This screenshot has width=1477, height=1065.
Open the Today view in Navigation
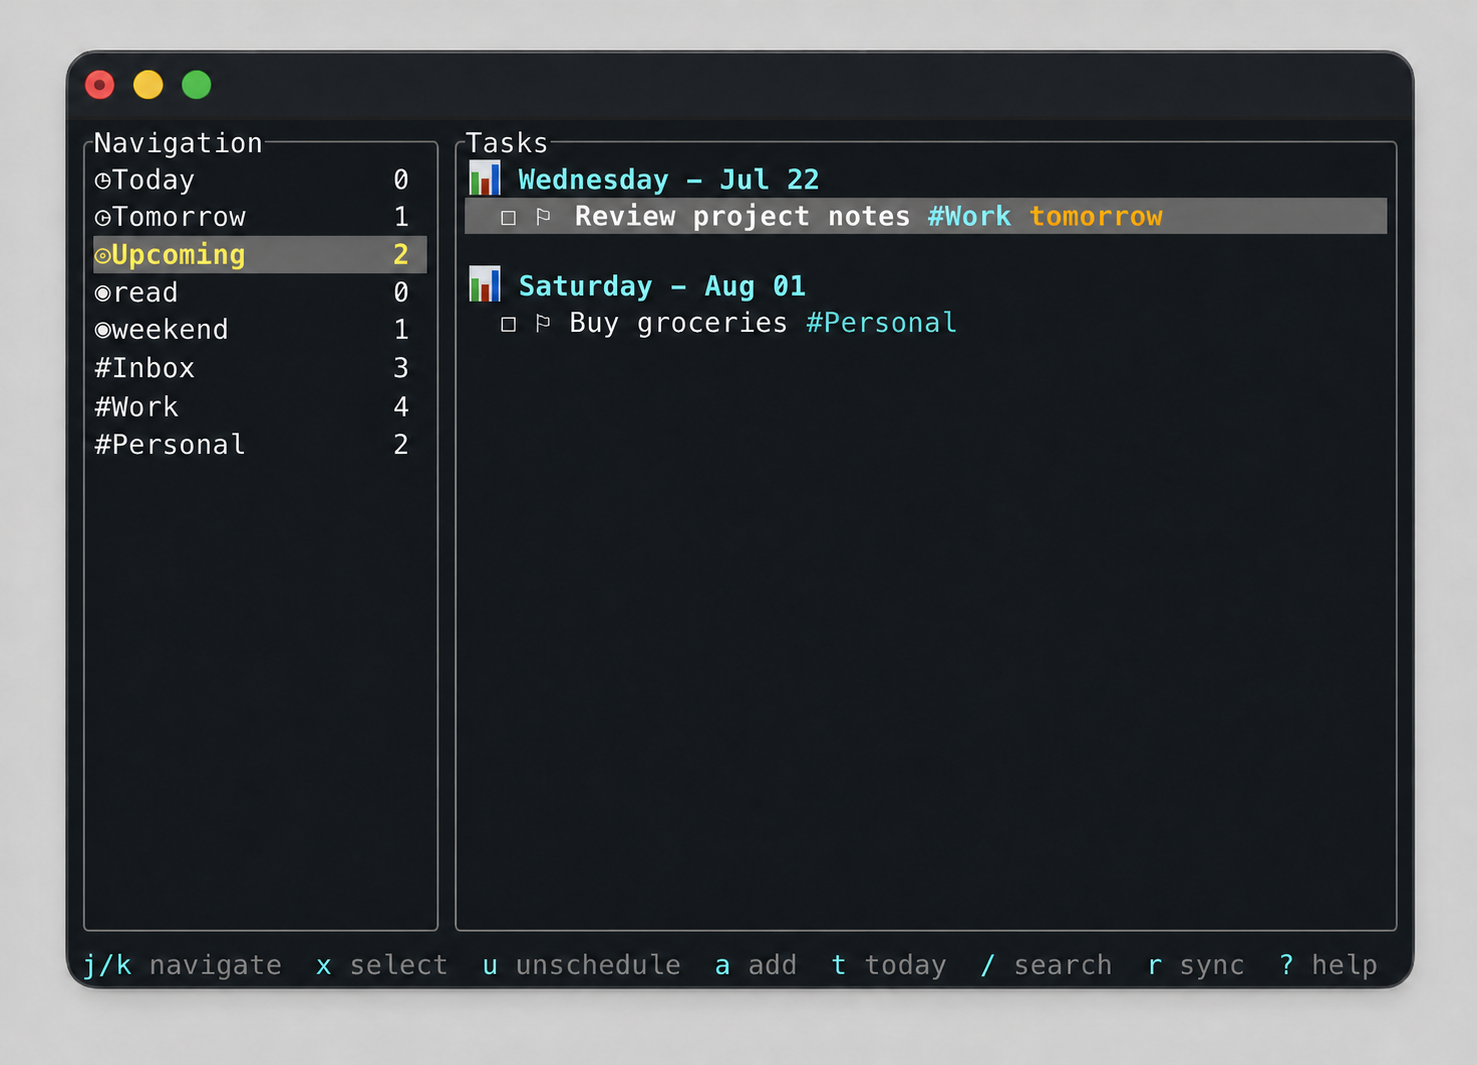click(260, 180)
